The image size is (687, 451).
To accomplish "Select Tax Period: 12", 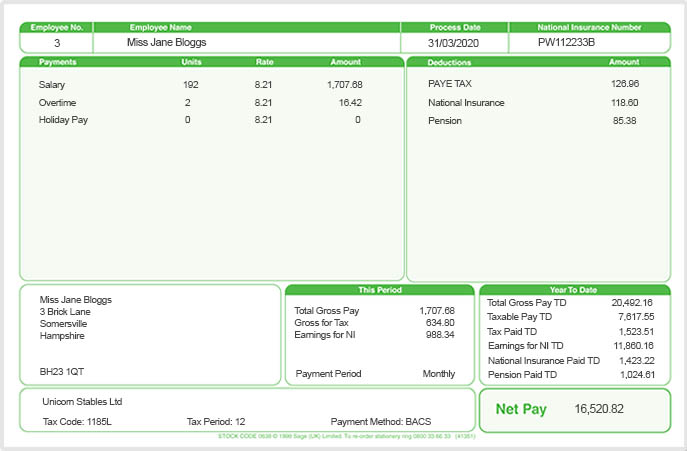I will coord(216,422).
